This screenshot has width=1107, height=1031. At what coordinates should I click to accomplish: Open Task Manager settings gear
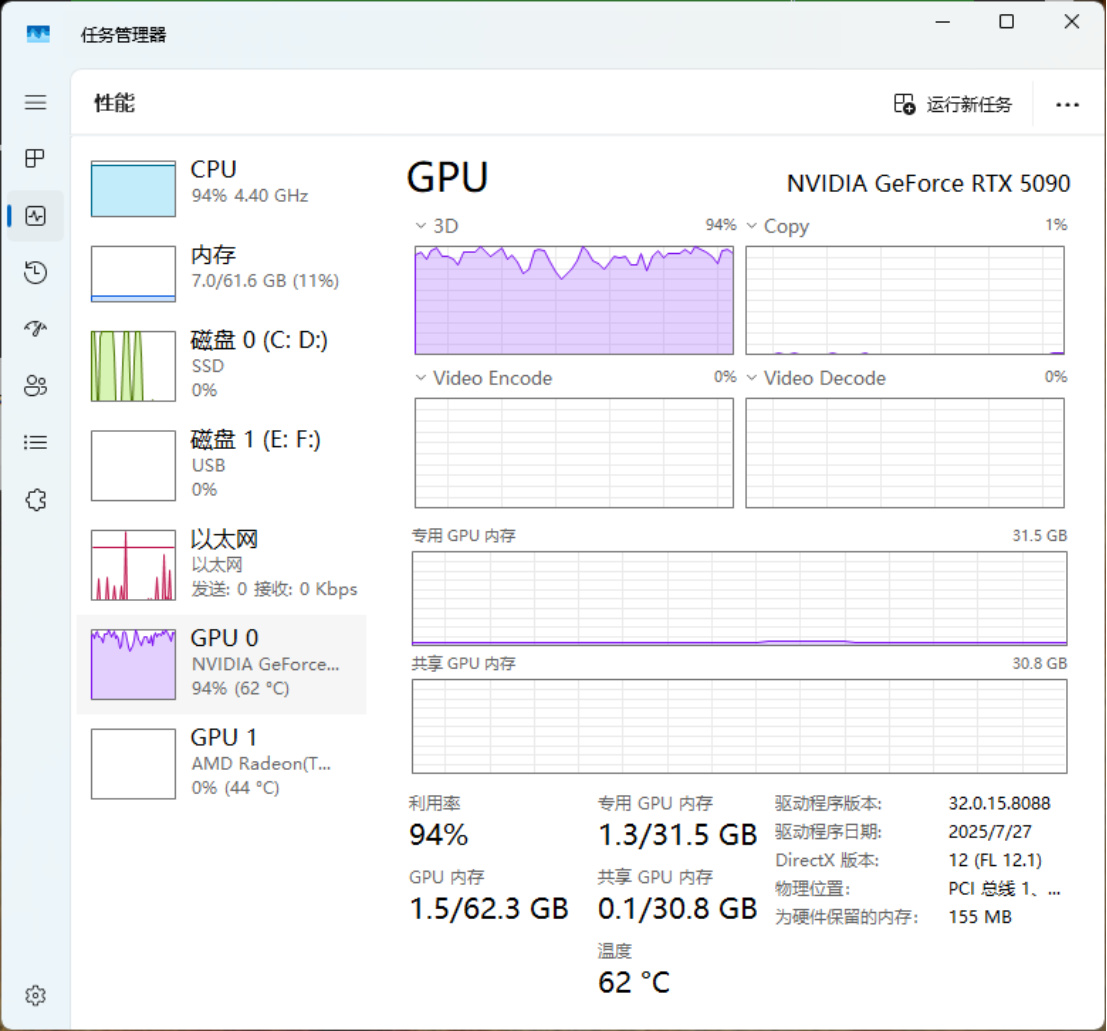click(x=36, y=996)
